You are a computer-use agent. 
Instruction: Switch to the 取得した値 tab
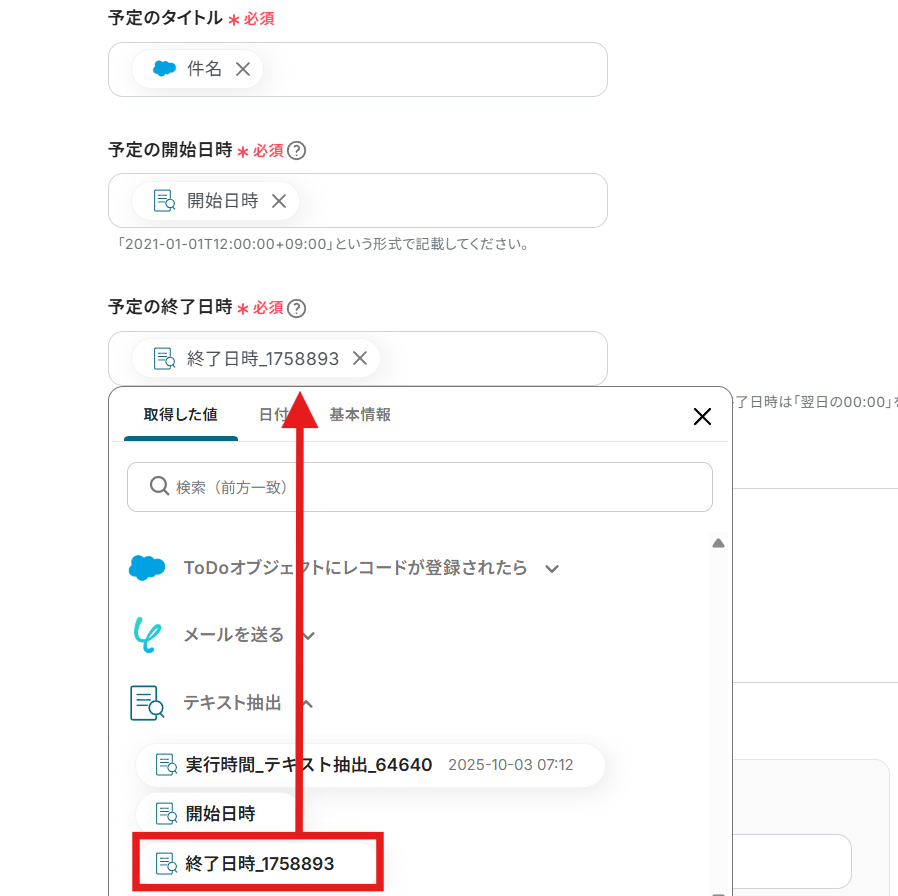click(180, 415)
